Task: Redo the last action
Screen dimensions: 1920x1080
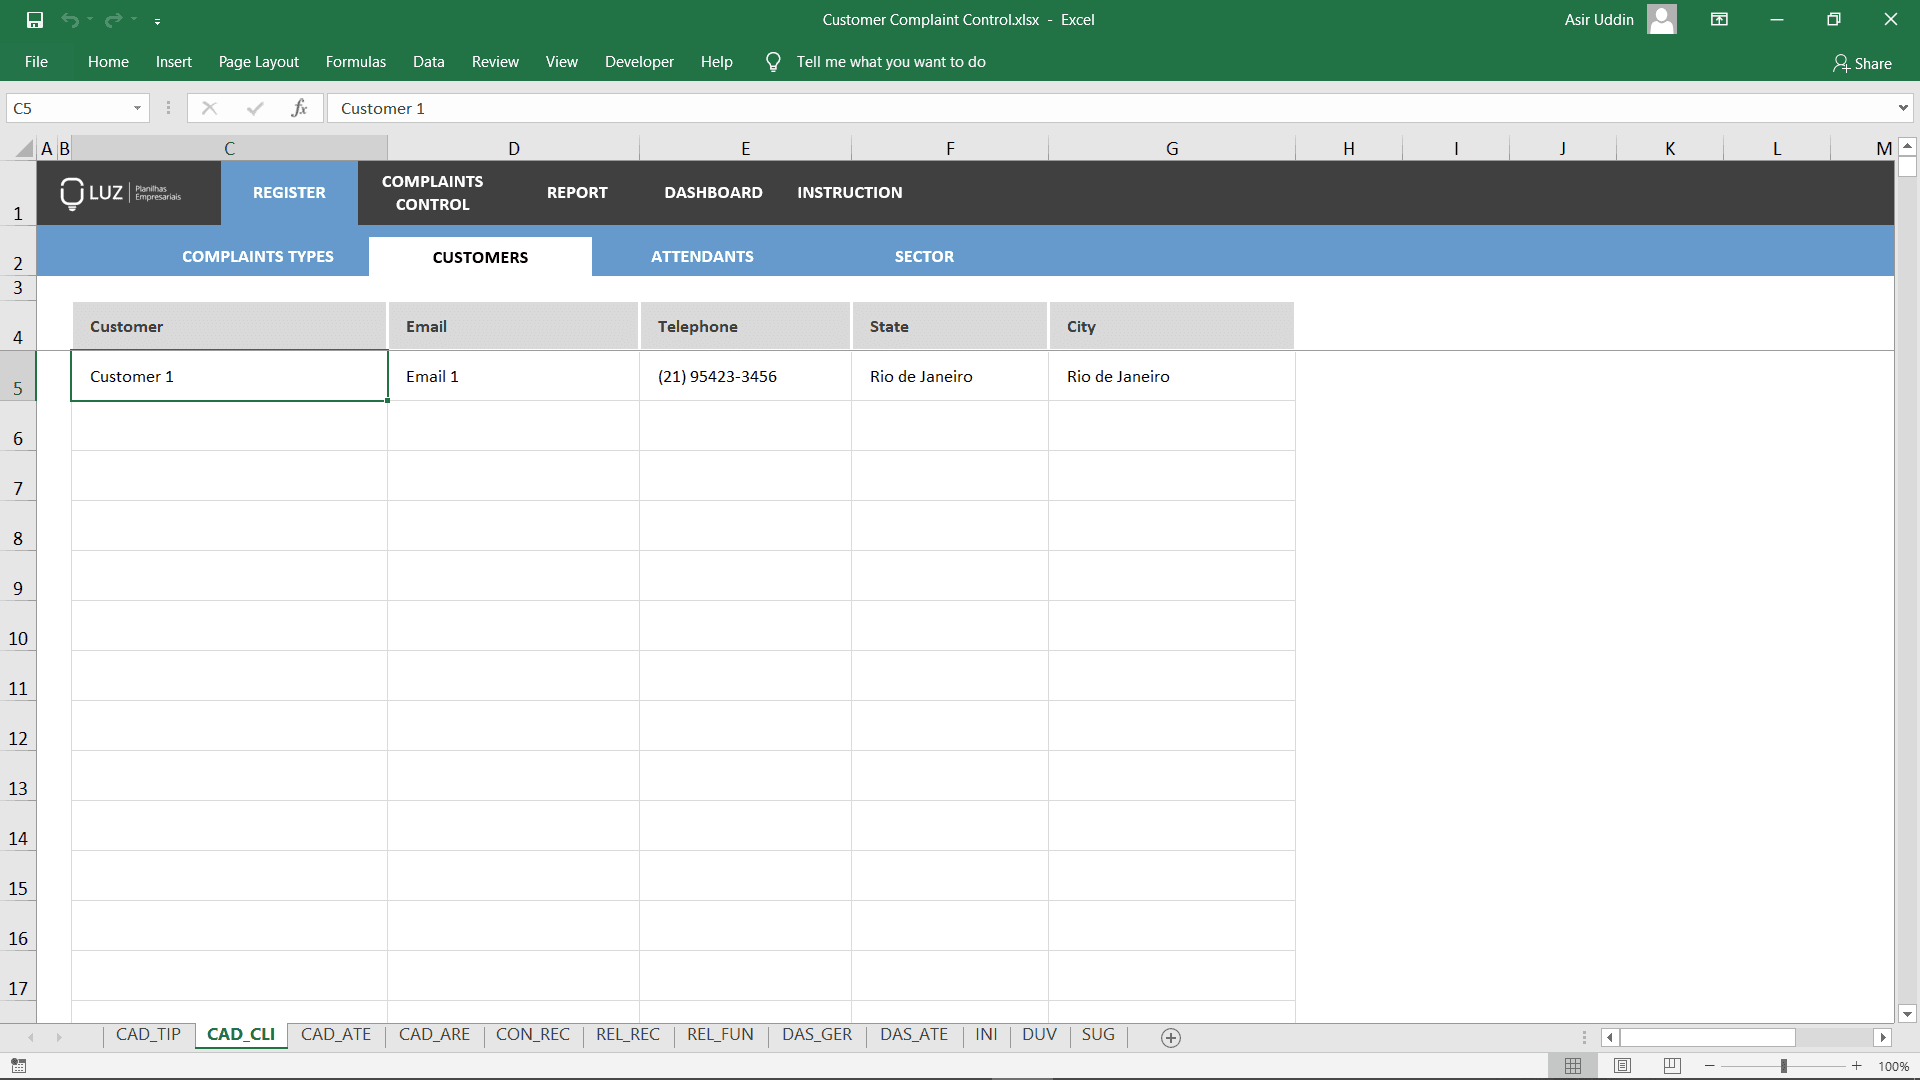Action: point(110,19)
